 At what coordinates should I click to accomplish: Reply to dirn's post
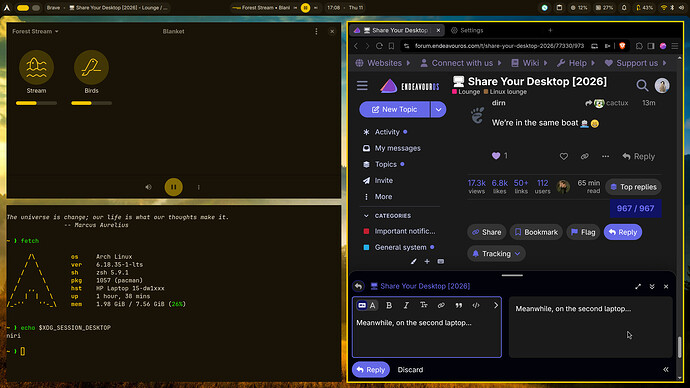pos(639,156)
